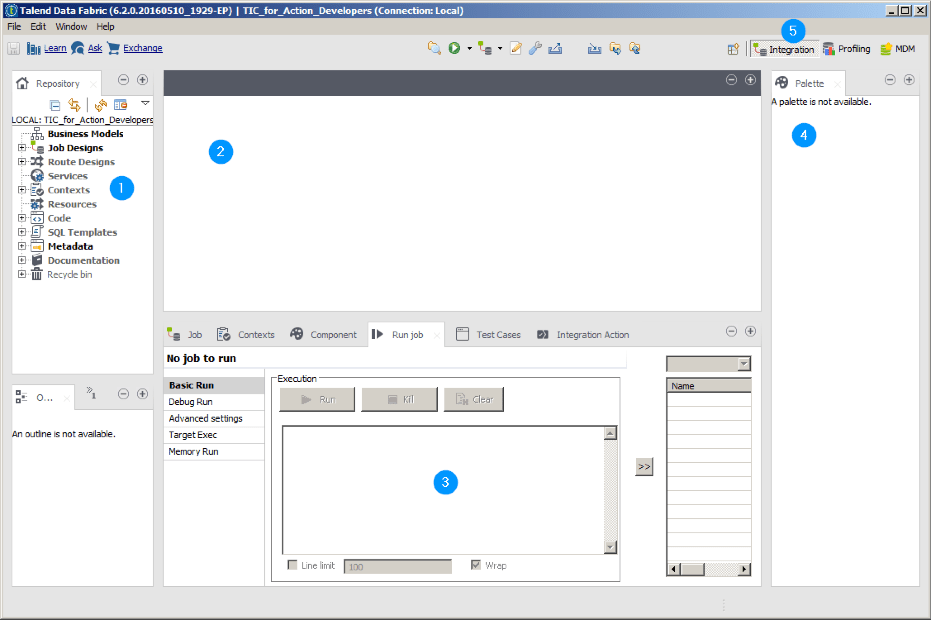This screenshot has width=931, height=620.
Task: Open the context combo box above Name table
Action: point(708,363)
